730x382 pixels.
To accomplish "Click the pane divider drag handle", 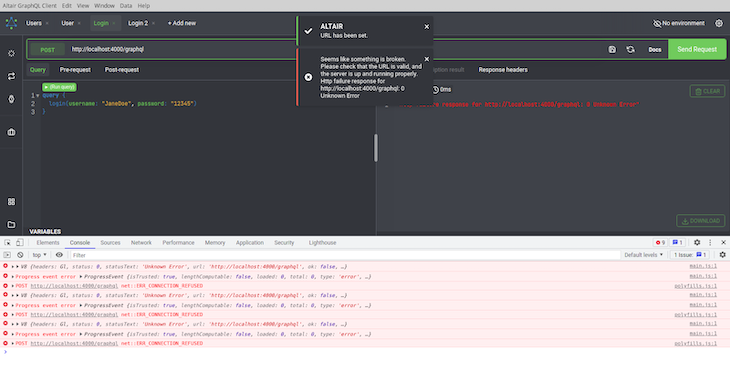I will (376, 148).
